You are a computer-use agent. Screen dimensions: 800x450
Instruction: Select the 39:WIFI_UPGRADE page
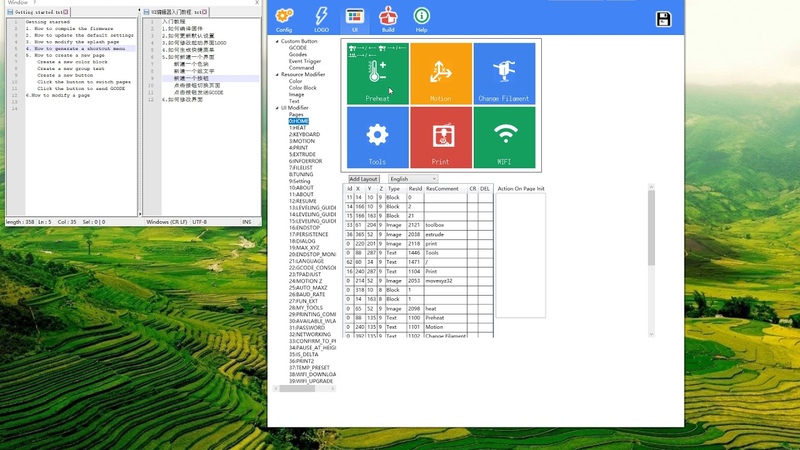311,381
